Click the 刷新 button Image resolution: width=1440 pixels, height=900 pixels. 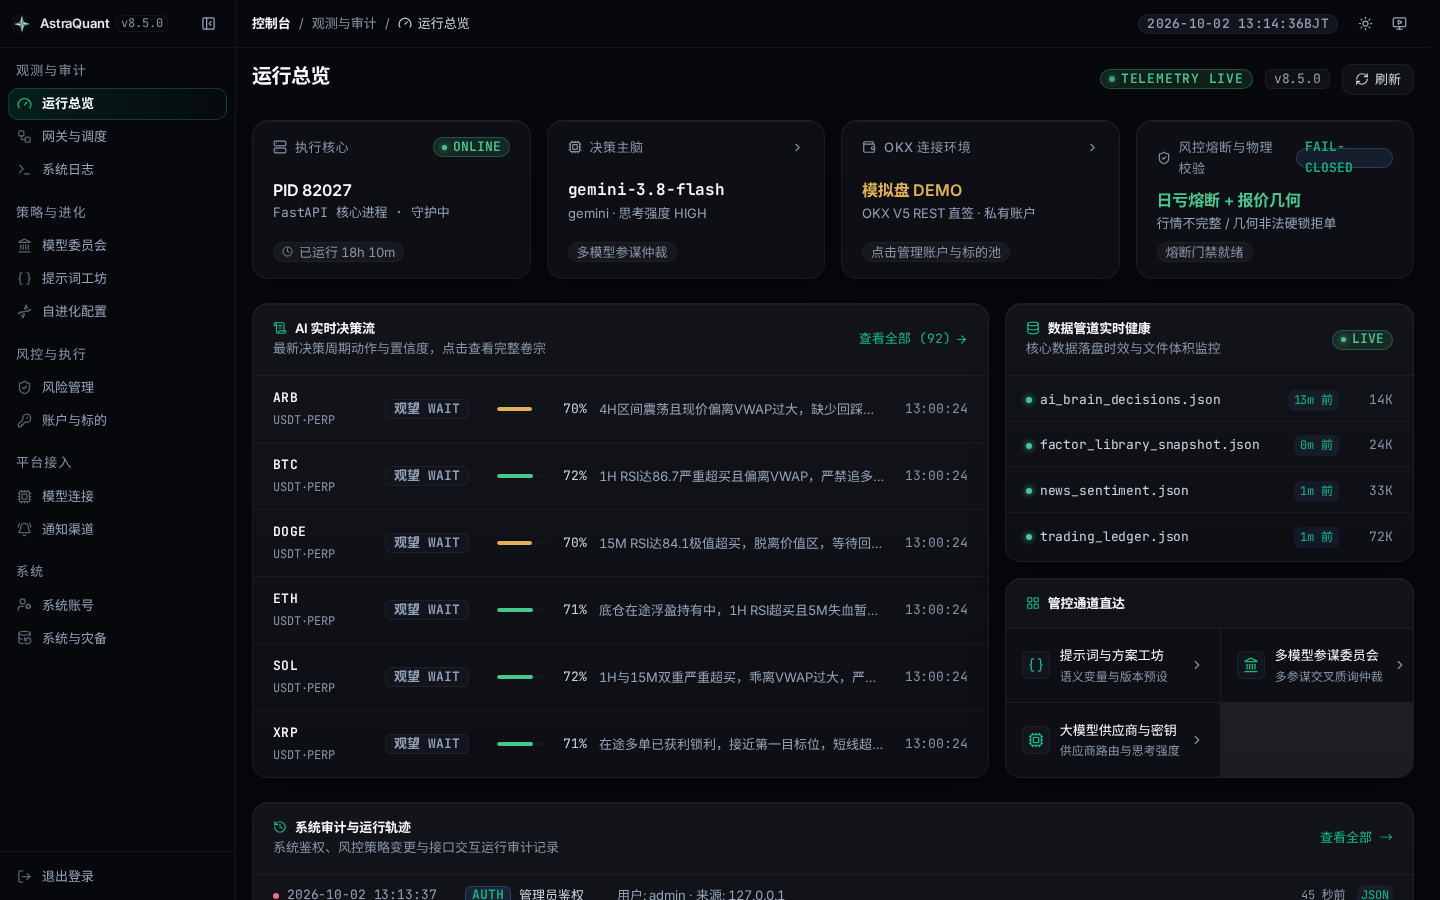1378,79
